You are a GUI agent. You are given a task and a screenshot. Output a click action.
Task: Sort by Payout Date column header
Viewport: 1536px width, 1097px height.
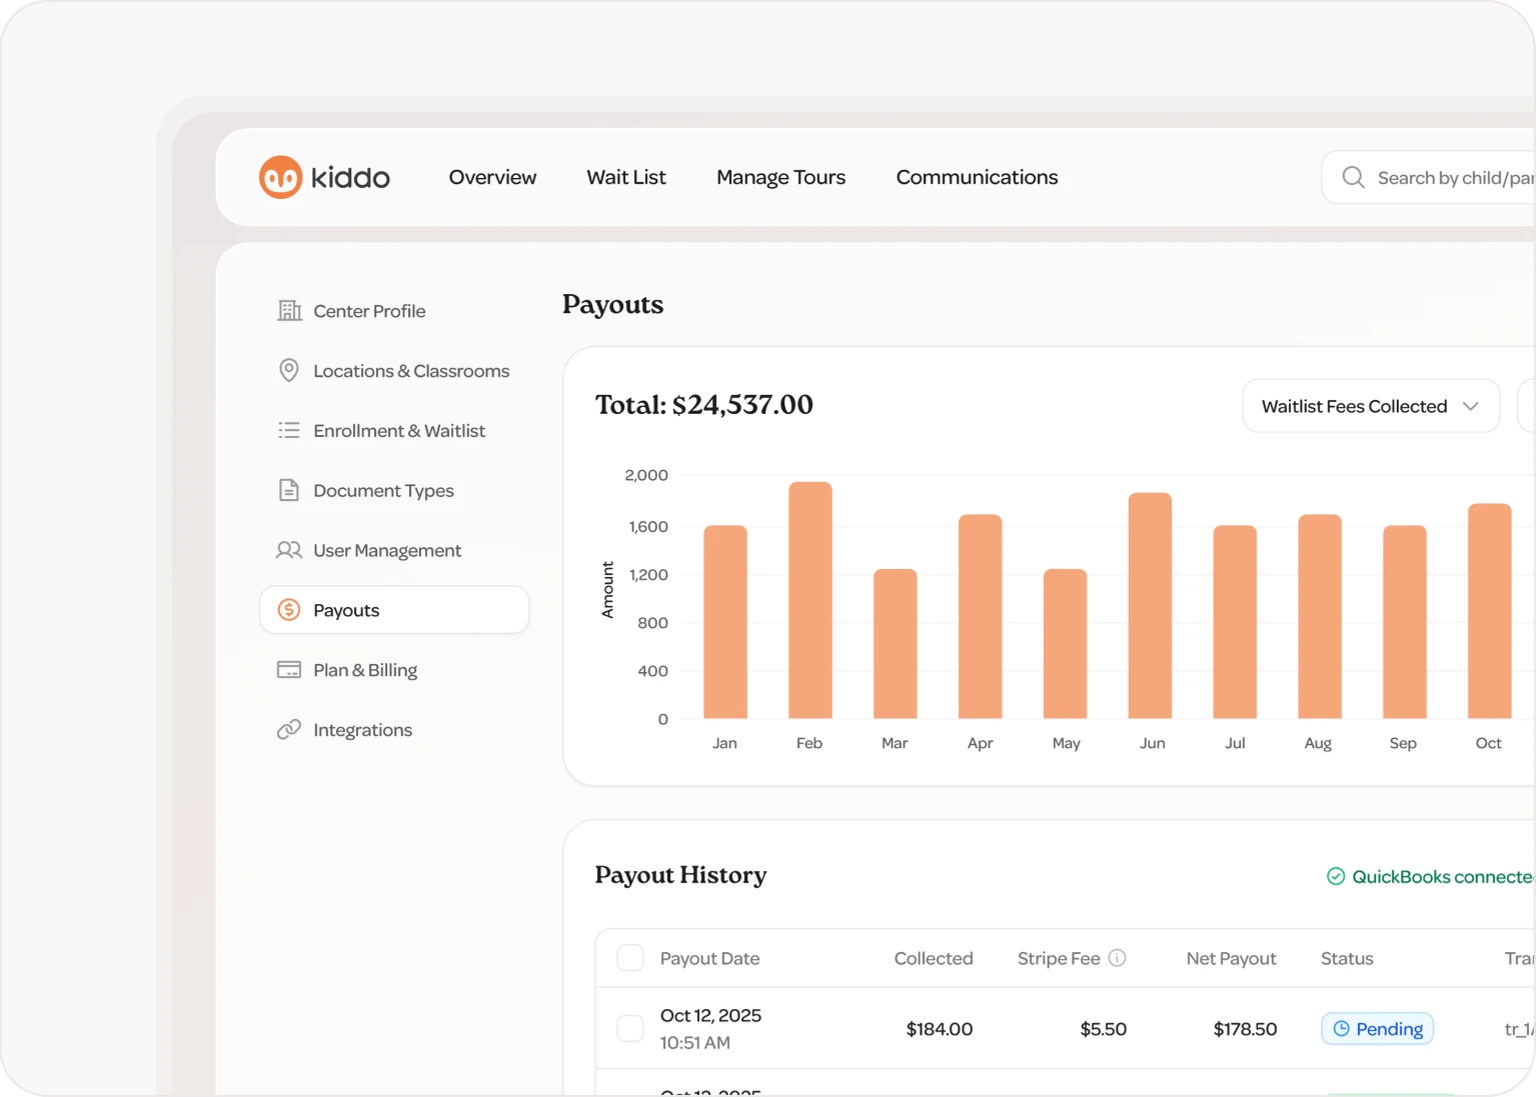point(710,958)
